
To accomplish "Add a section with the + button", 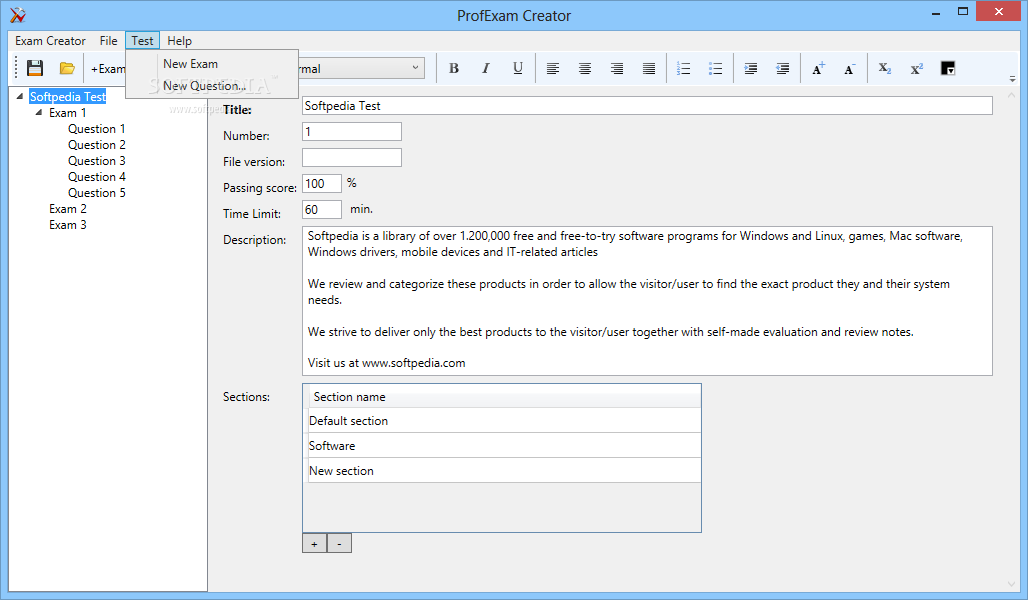I will tap(315, 544).
